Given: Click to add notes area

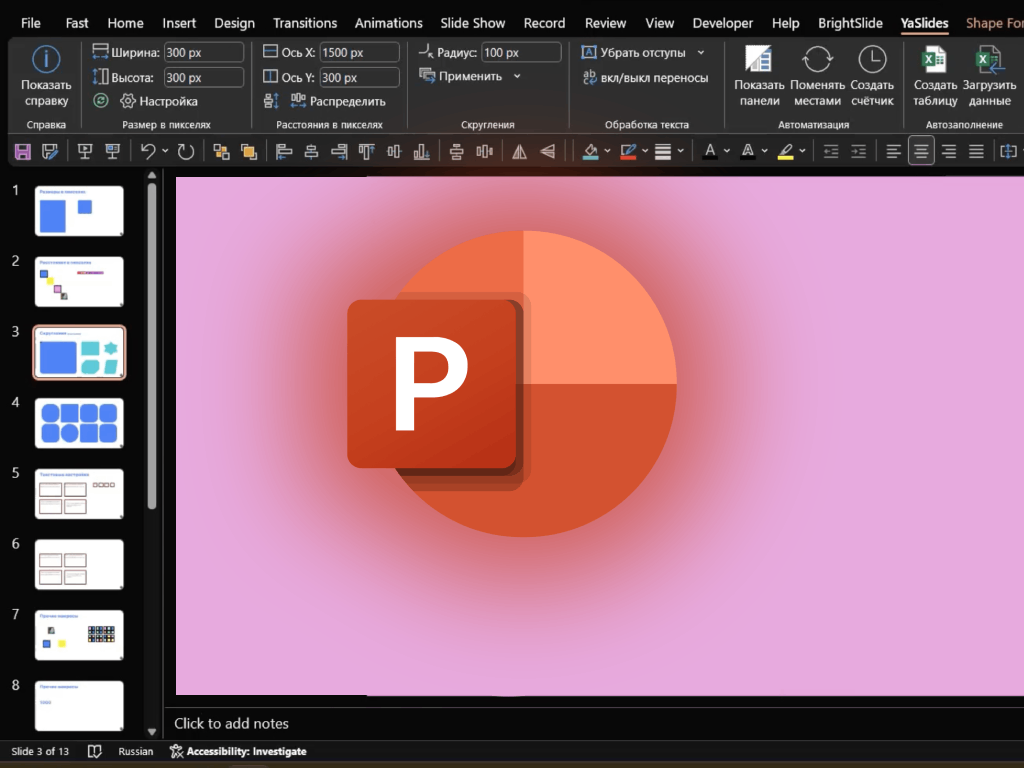Looking at the screenshot, I should click(231, 724).
